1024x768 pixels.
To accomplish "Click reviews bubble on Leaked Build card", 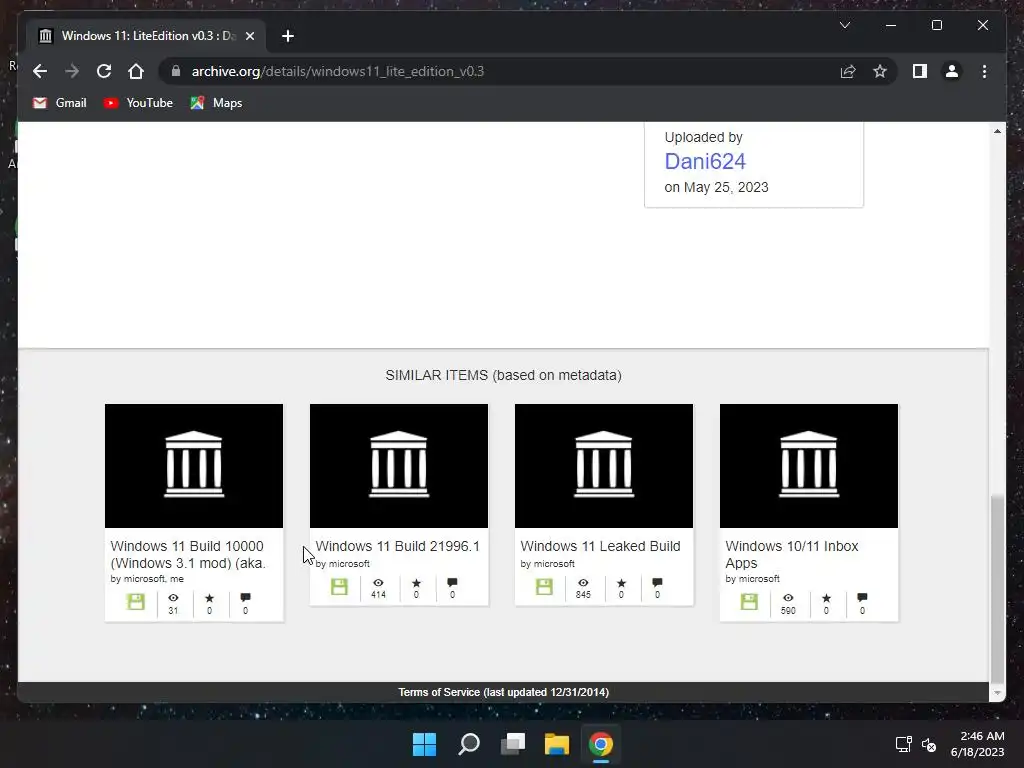I will click(657, 583).
